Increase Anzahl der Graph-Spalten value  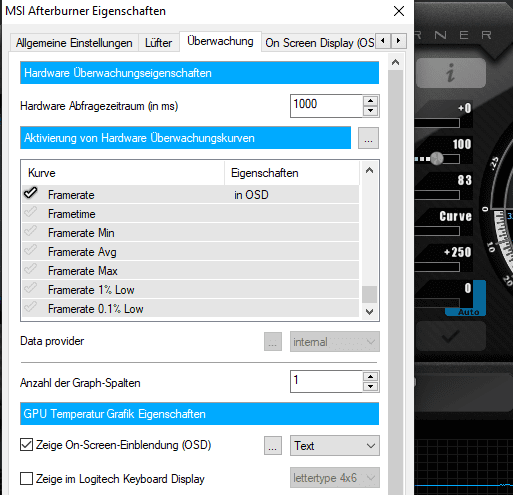(370, 376)
